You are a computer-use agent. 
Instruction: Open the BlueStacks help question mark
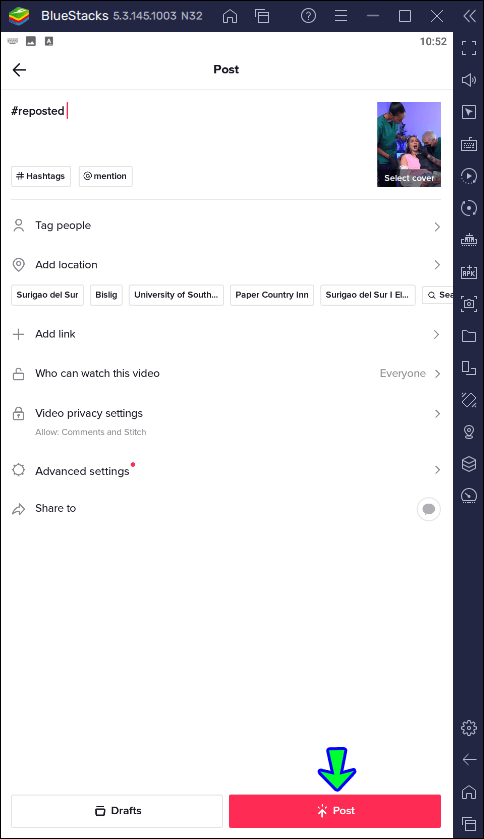[309, 16]
